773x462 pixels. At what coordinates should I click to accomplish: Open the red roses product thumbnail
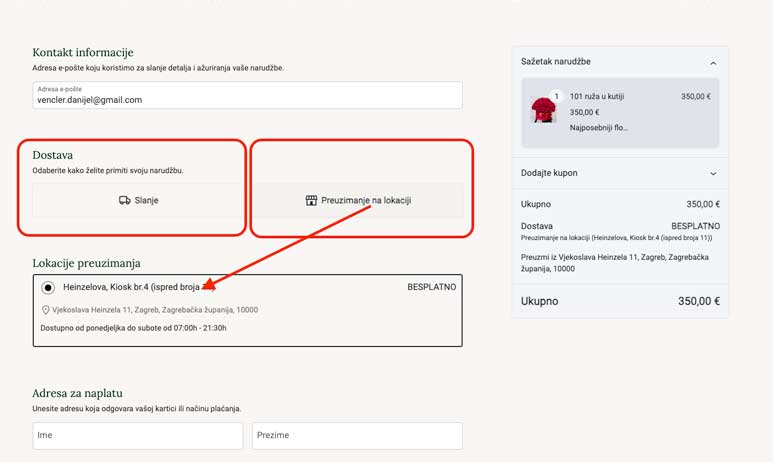point(543,110)
